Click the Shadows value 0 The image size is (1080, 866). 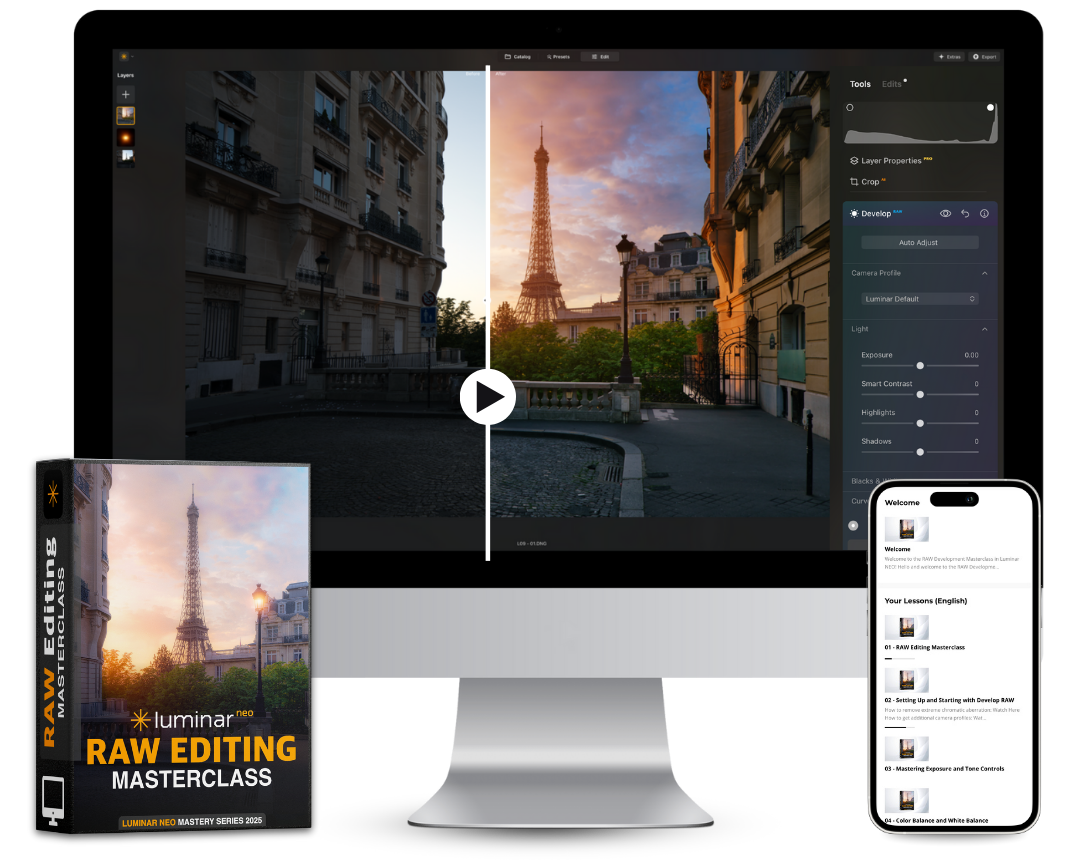(977, 442)
